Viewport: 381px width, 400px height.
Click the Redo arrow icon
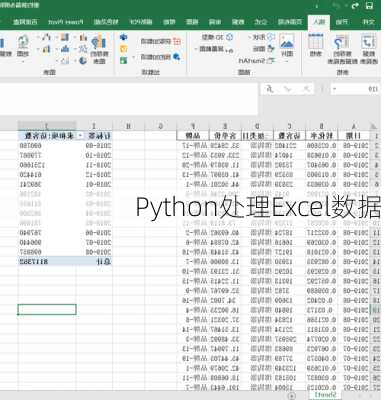tap(355, 6)
